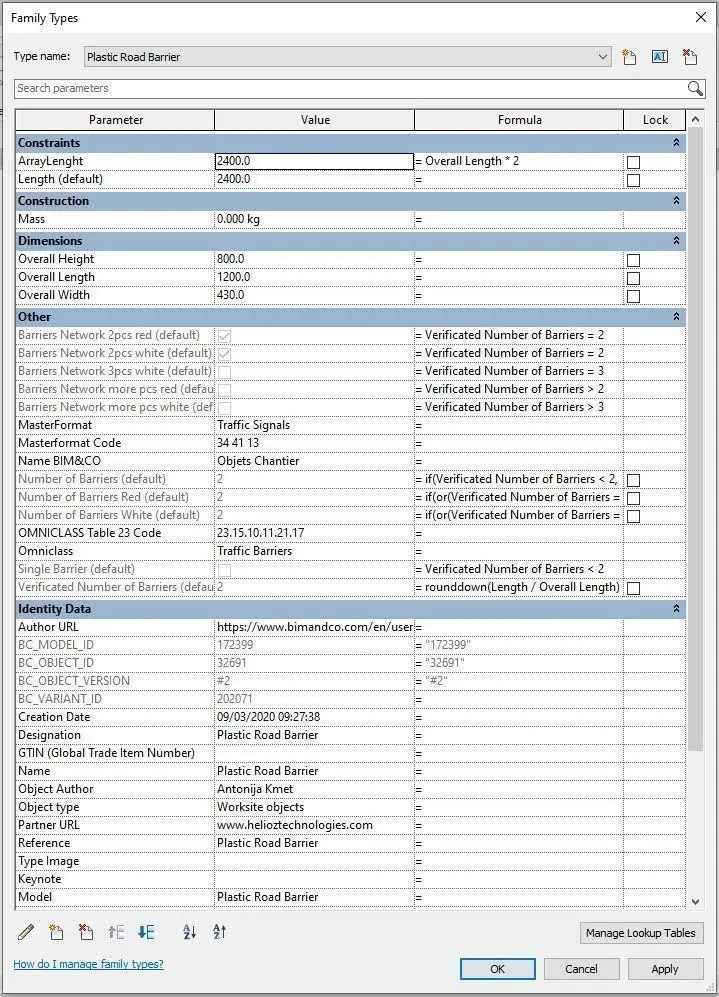
Task: Click the Keynote parameter name
Action: coord(39,879)
